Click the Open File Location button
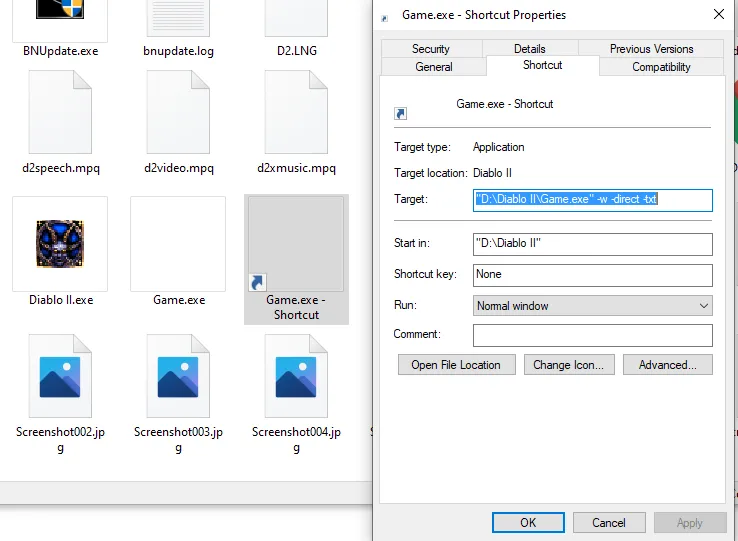Image resolution: width=738 pixels, height=541 pixels. [x=456, y=365]
